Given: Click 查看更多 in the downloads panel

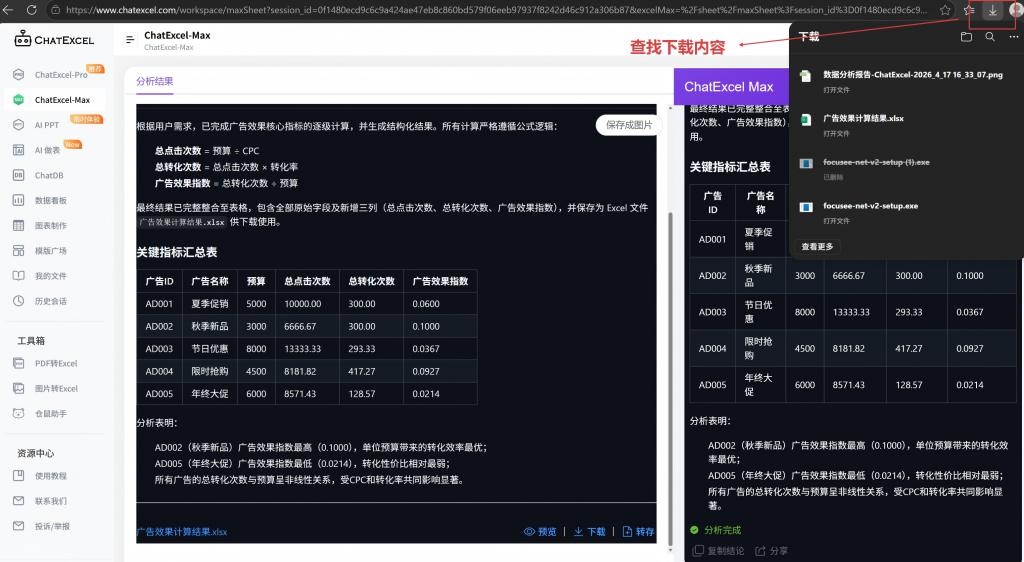Looking at the screenshot, I should (x=817, y=247).
